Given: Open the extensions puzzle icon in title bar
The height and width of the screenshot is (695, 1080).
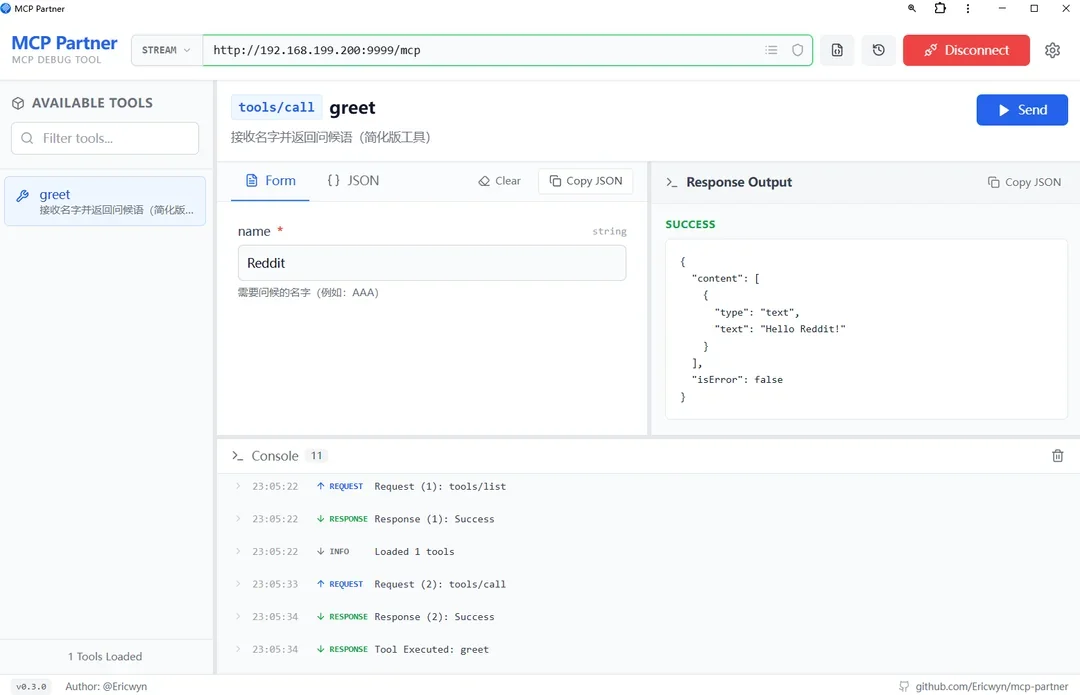Looking at the screenshot, I should pos(940,8).
